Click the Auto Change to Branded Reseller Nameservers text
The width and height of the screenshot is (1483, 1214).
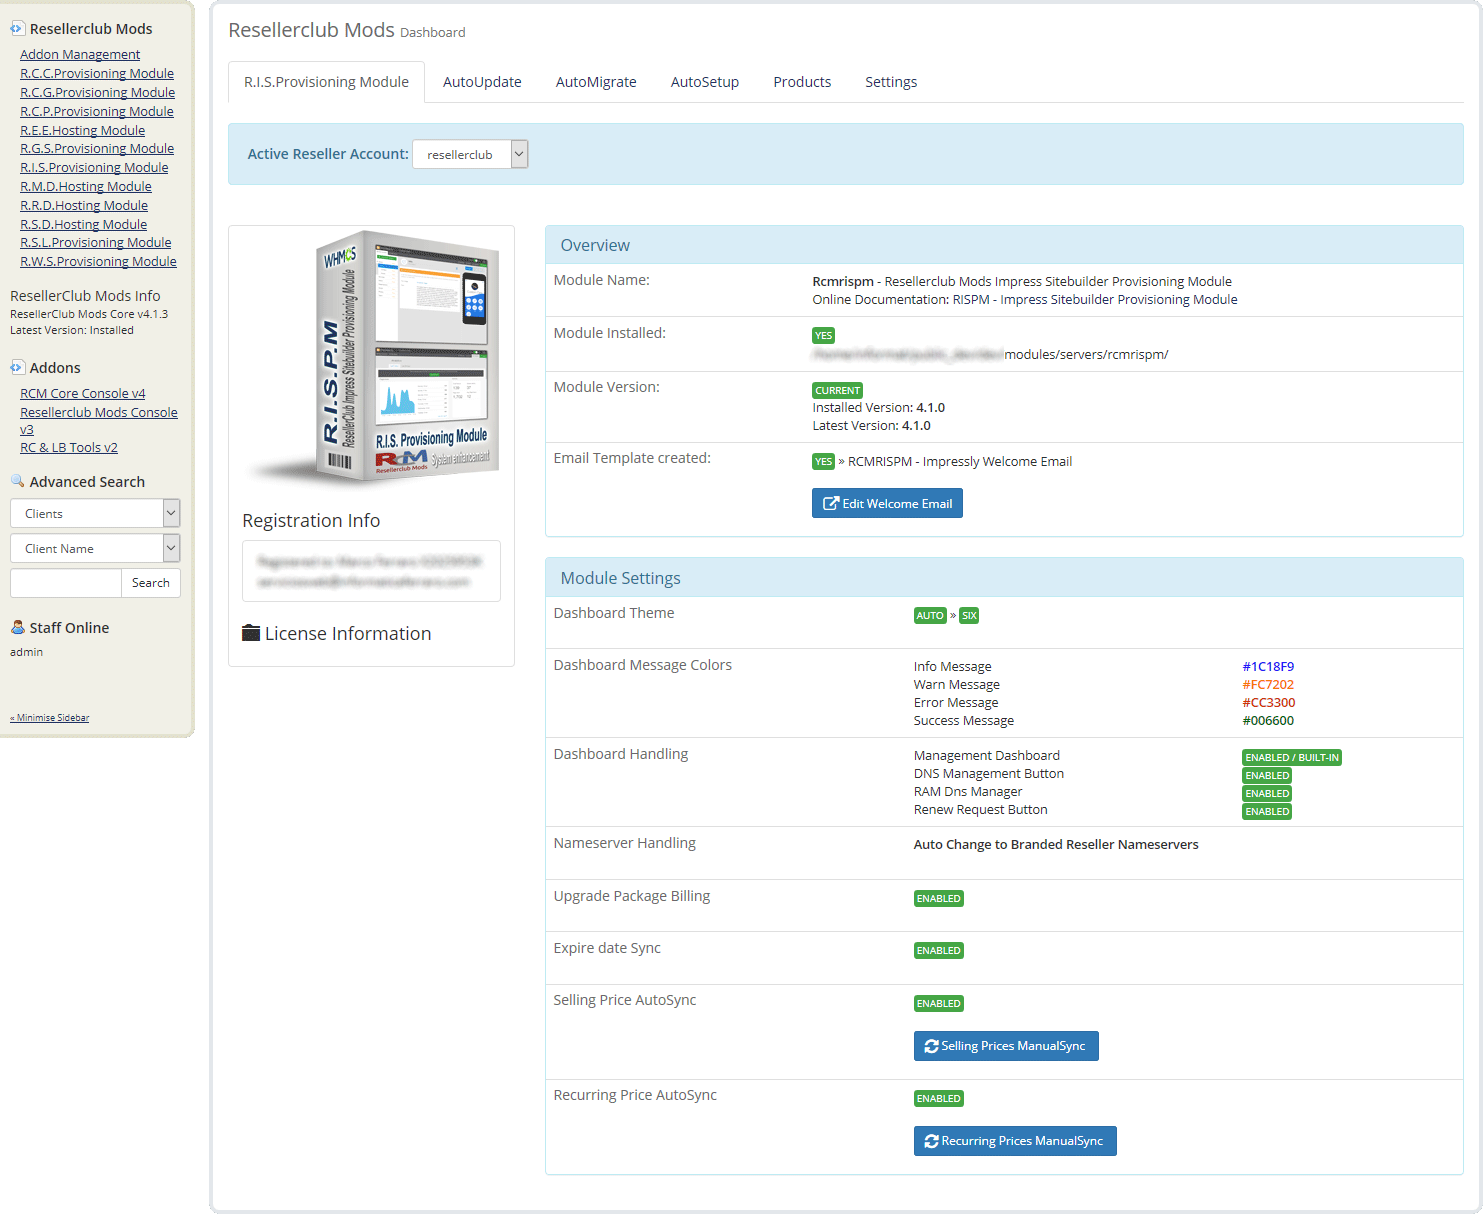point(1056,845)
